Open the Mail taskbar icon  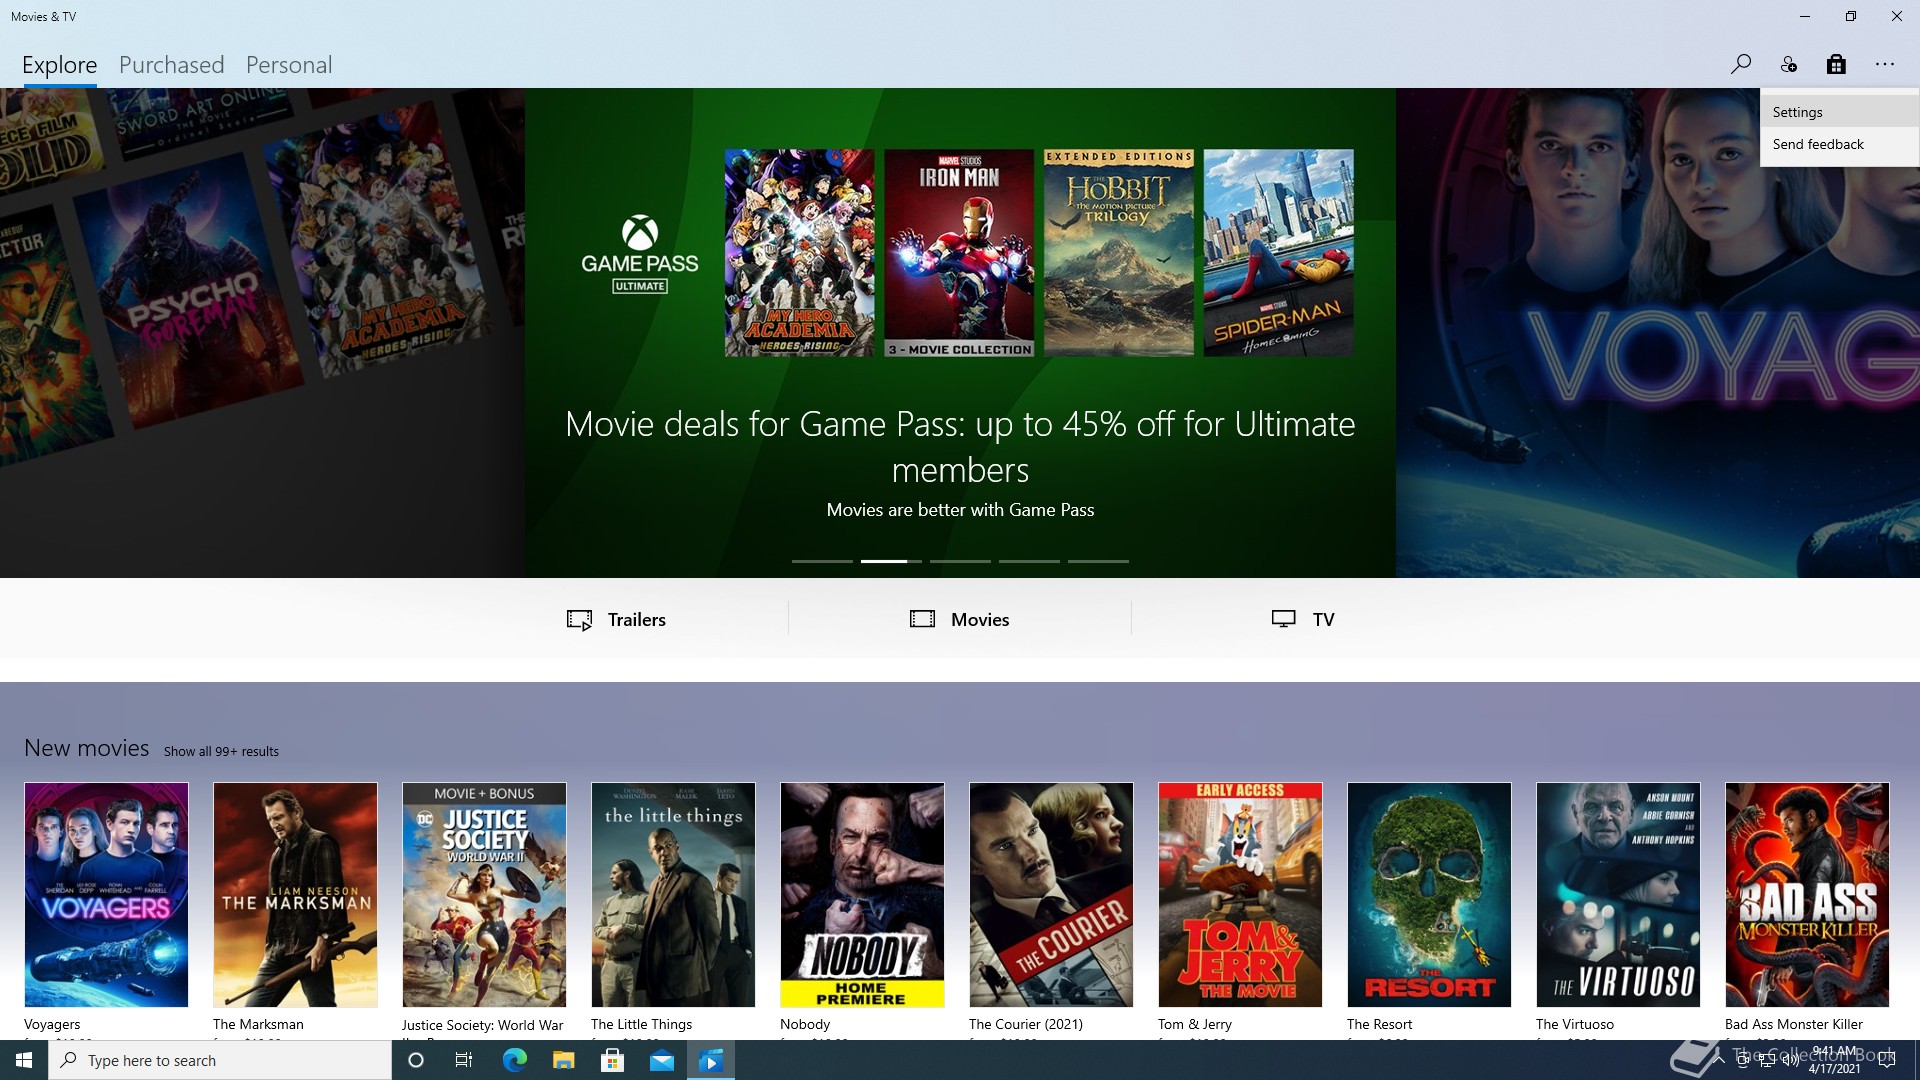(x=662, y=1060)
